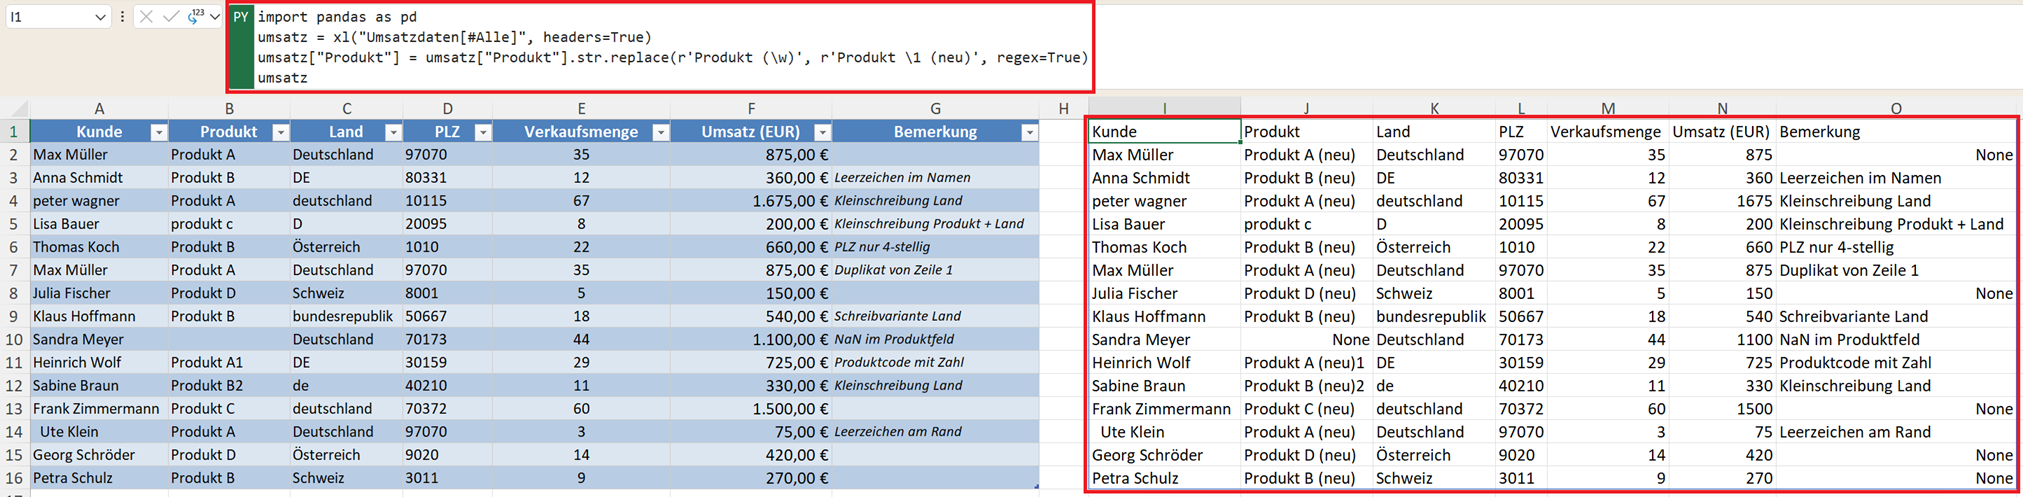Open the Kunde column filter dropdown
The width and height of the screenshot is (2023, 497).
[x=158, y=132]
